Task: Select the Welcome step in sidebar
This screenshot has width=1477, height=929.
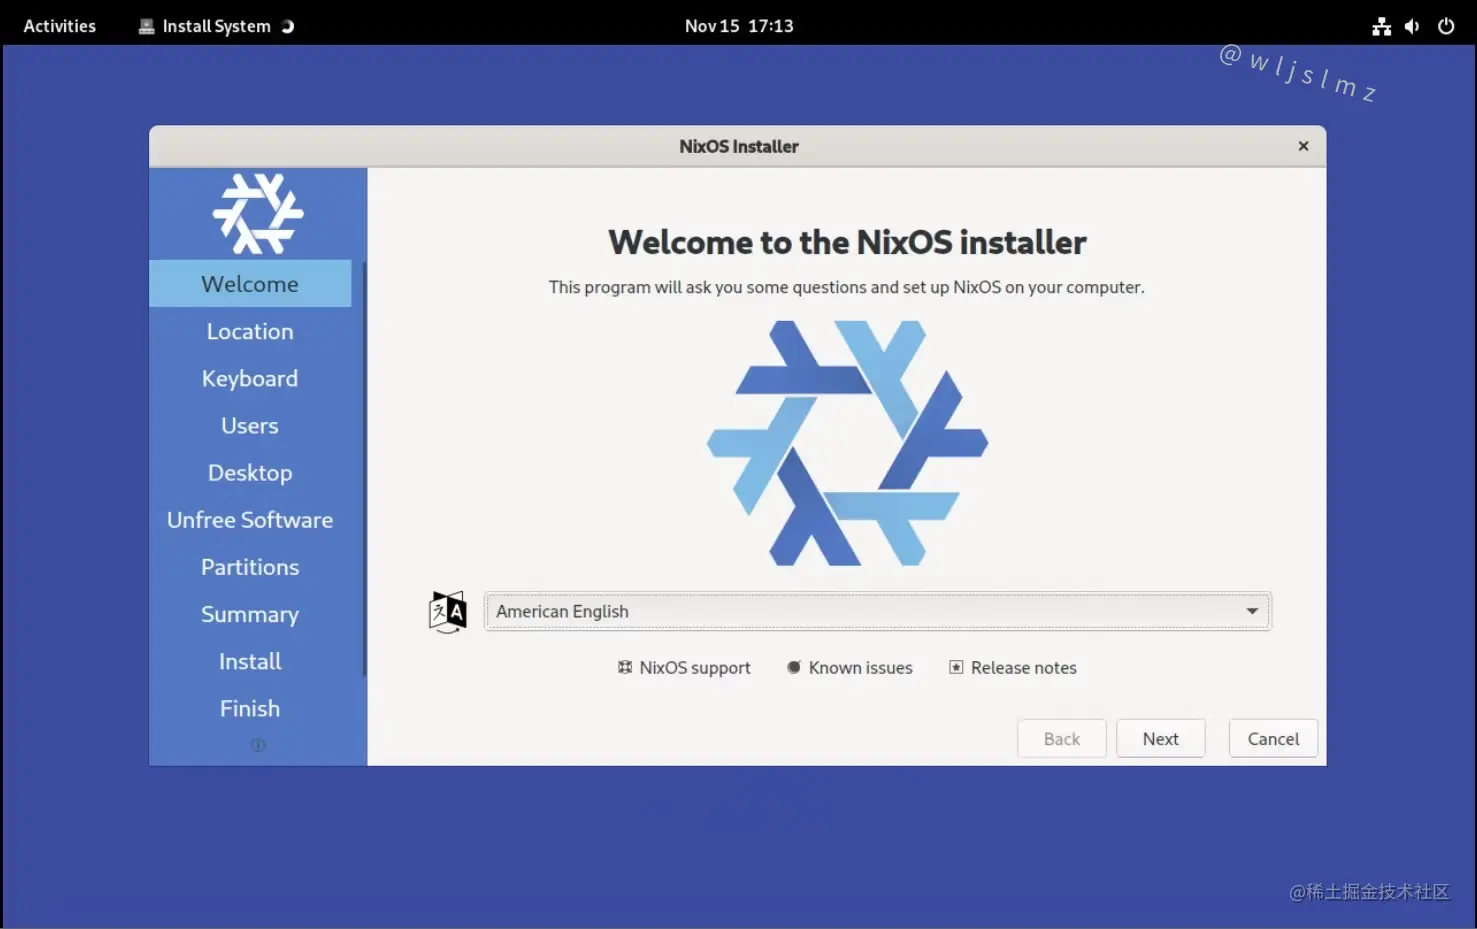Action: 250,284
